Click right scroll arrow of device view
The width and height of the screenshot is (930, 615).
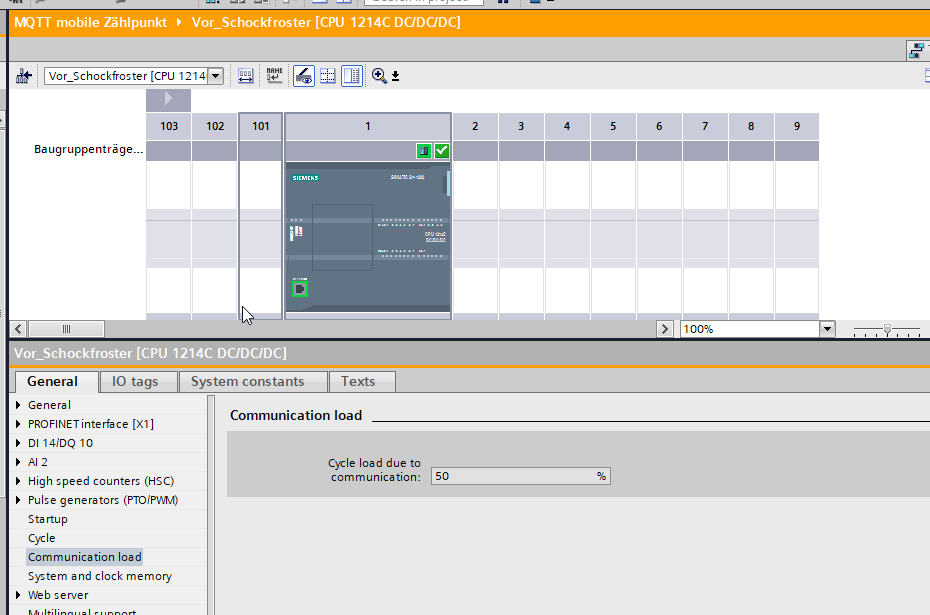click(x=664, y=329)
